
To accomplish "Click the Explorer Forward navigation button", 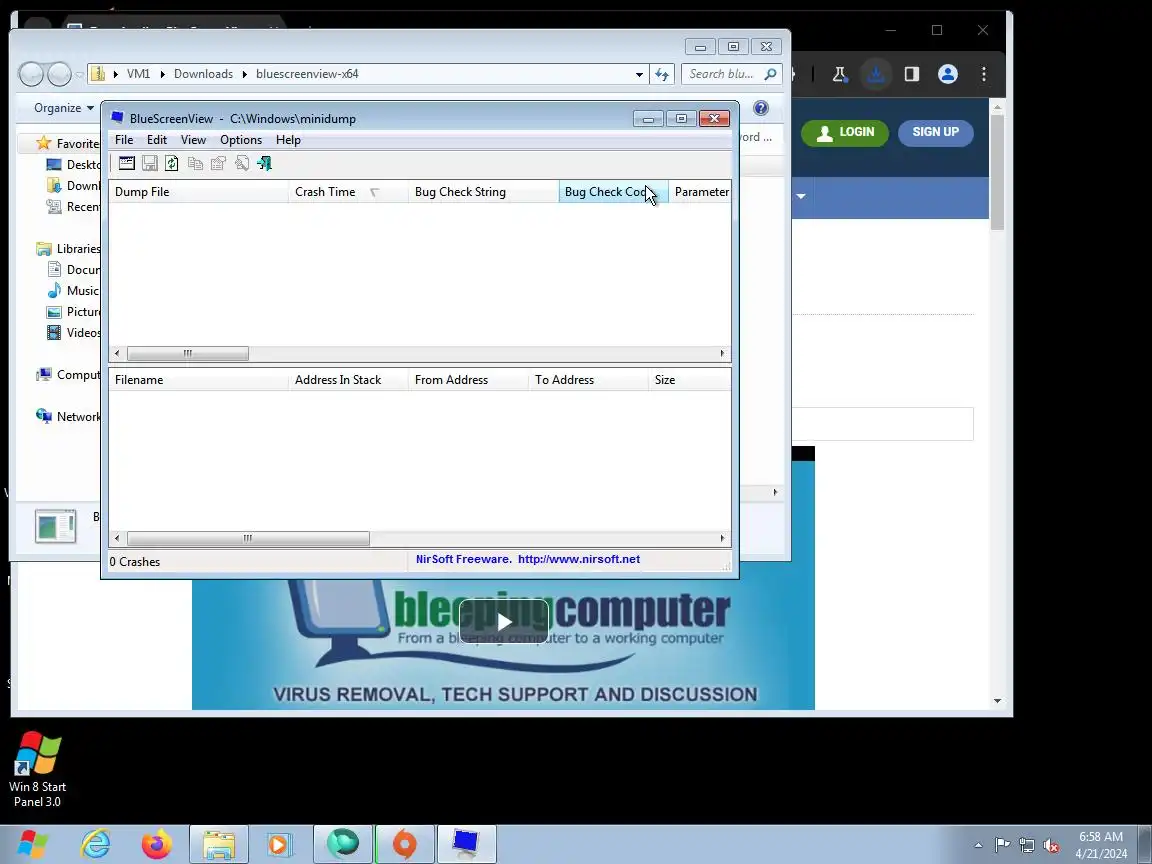I will click(60, 73).
